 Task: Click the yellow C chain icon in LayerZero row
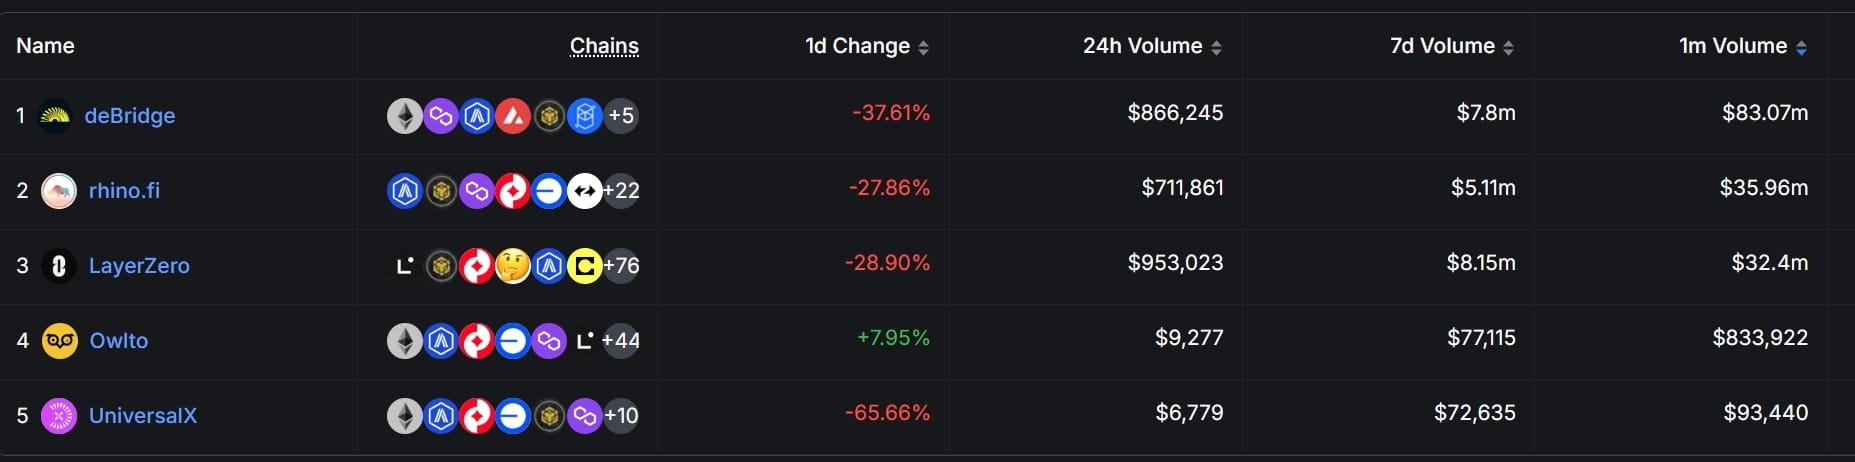click(x=585, y=266)
